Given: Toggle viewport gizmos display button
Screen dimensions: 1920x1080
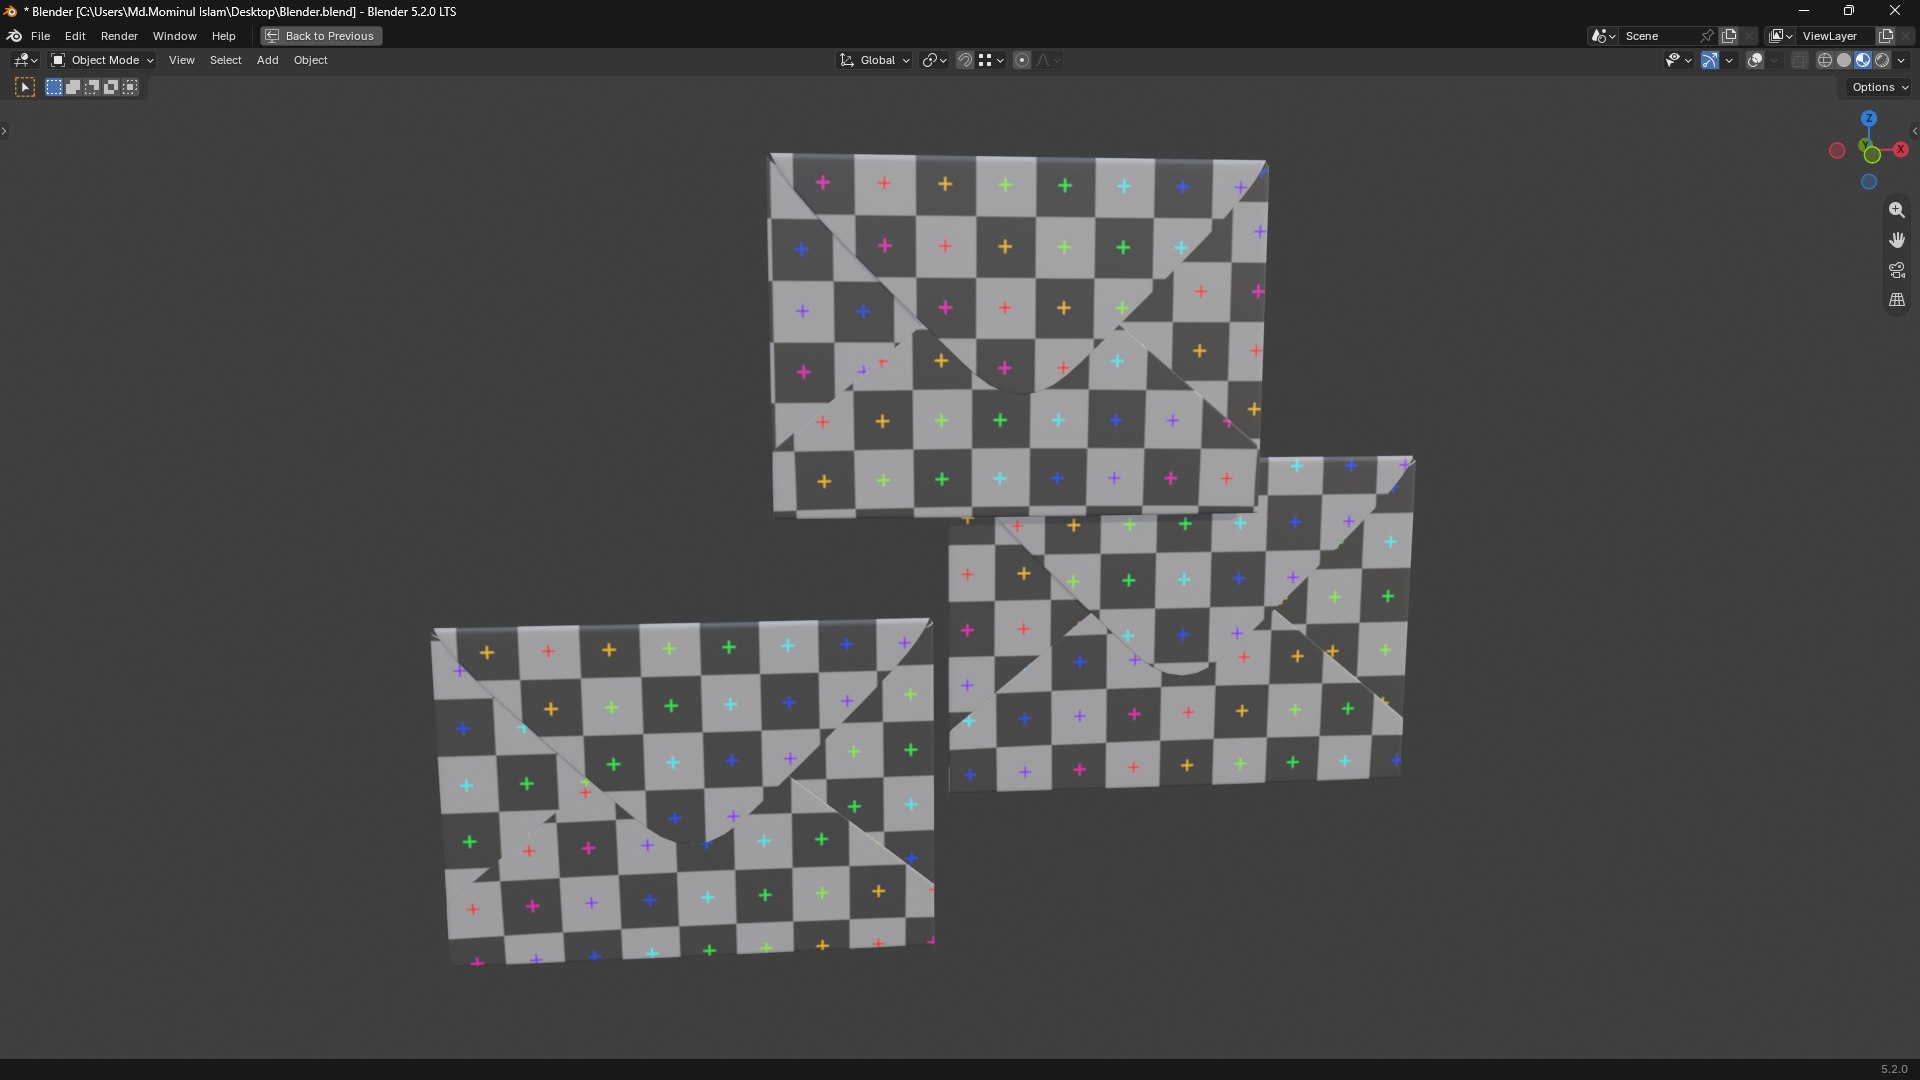Looking at the screenshot, I should coord(1710,61).
